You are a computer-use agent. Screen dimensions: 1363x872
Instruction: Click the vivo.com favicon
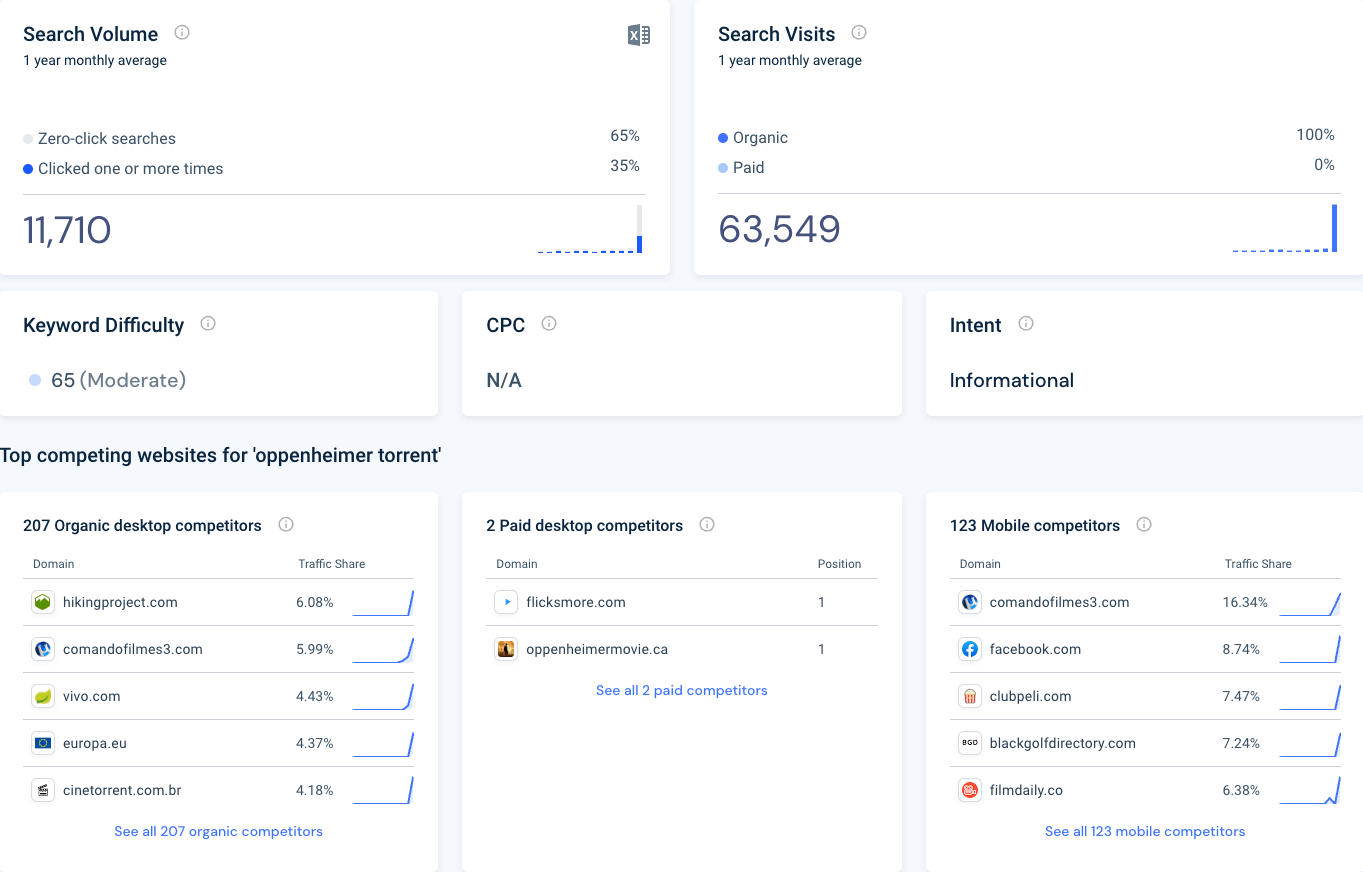point(42,696)
